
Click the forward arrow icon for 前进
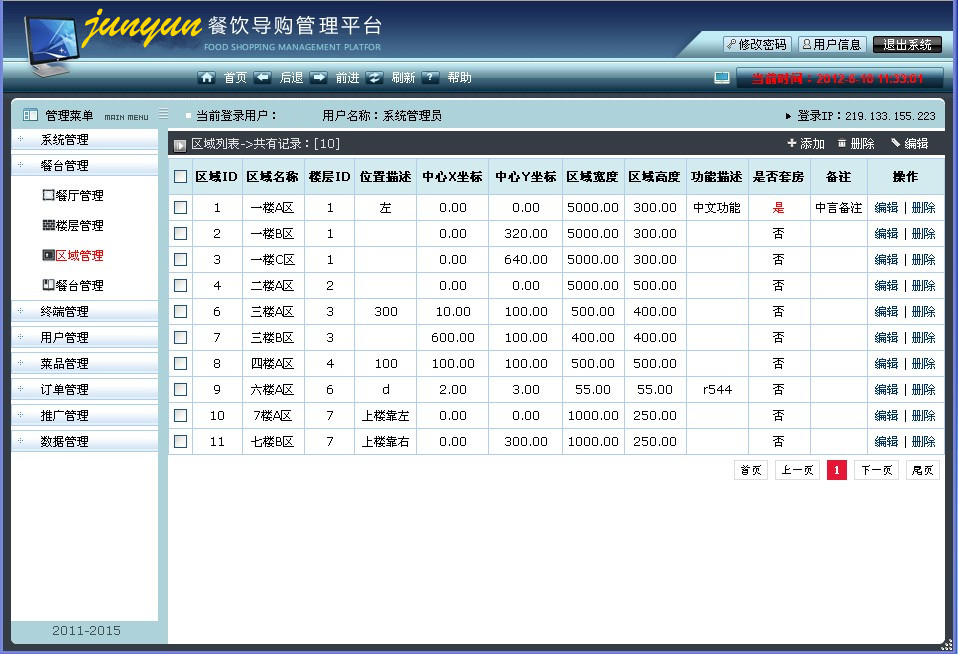click(x=318, y=78)
